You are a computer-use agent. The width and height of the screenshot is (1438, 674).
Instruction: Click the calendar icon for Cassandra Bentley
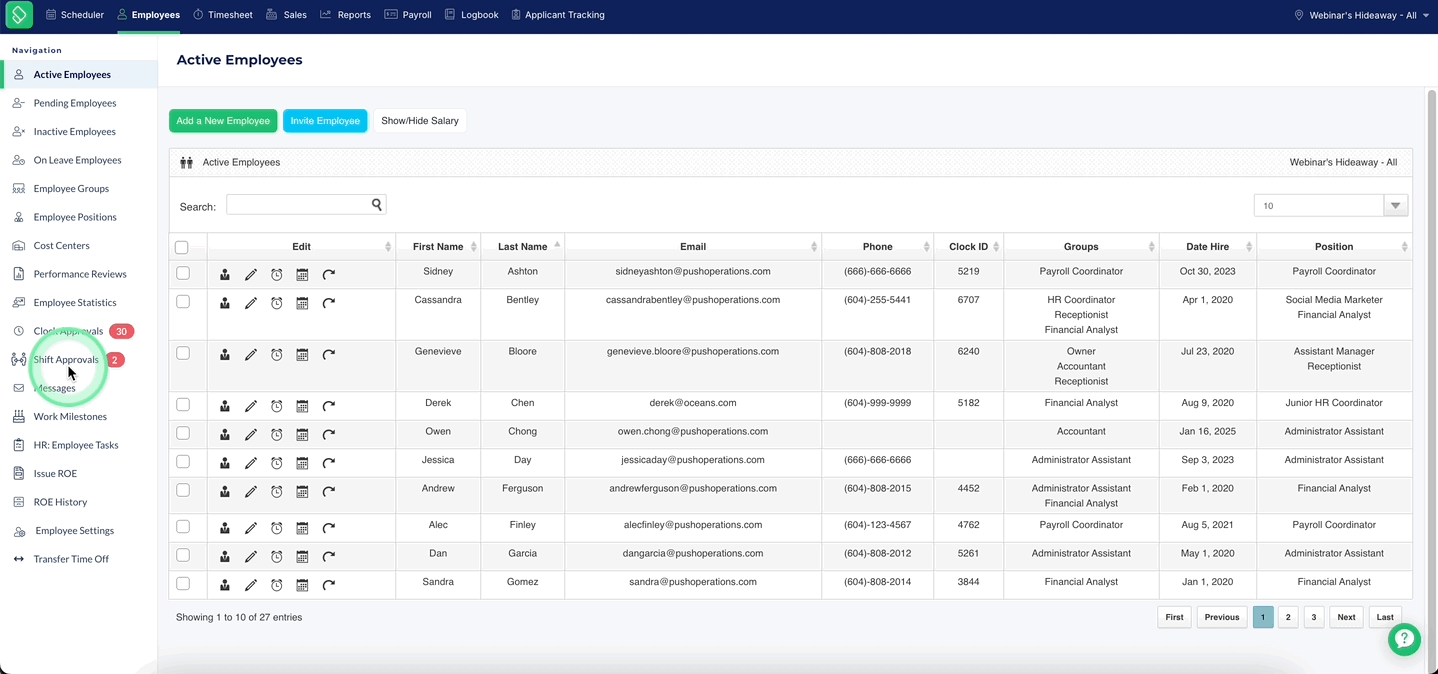302,303
